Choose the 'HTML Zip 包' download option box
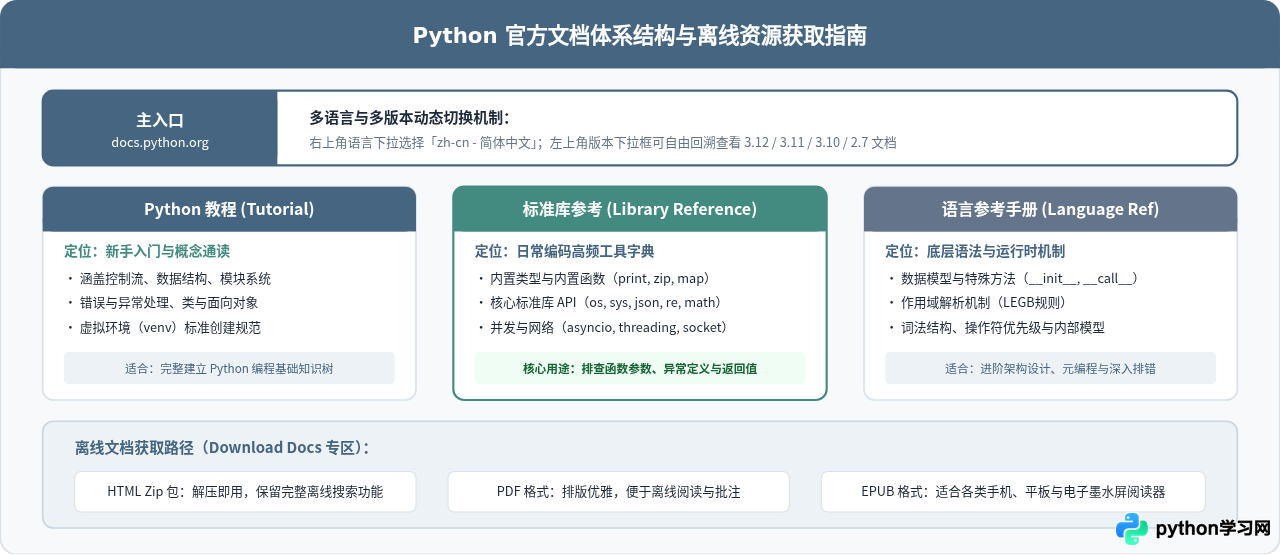The height and width of the screenshot is (555, 1280). pos(245,492)
